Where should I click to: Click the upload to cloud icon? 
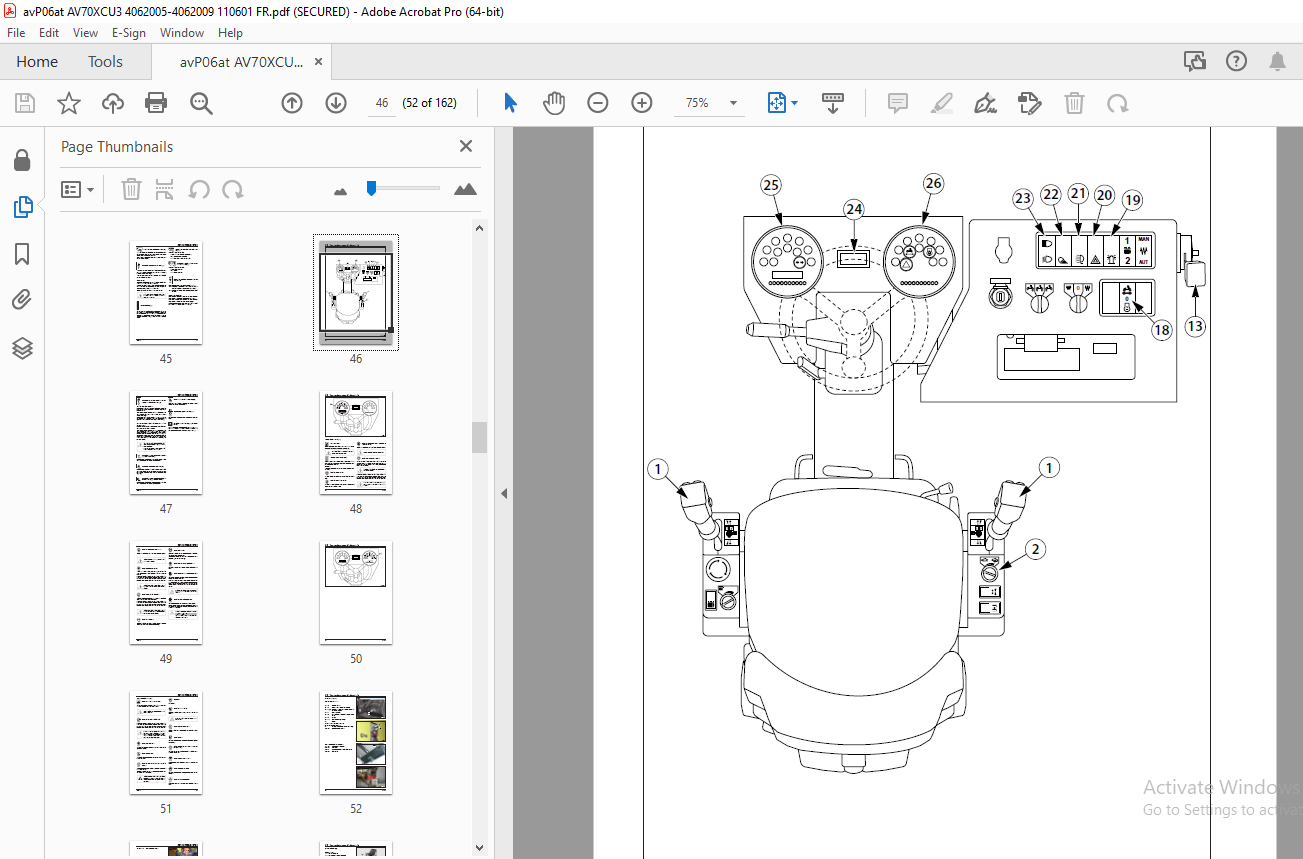113,103
